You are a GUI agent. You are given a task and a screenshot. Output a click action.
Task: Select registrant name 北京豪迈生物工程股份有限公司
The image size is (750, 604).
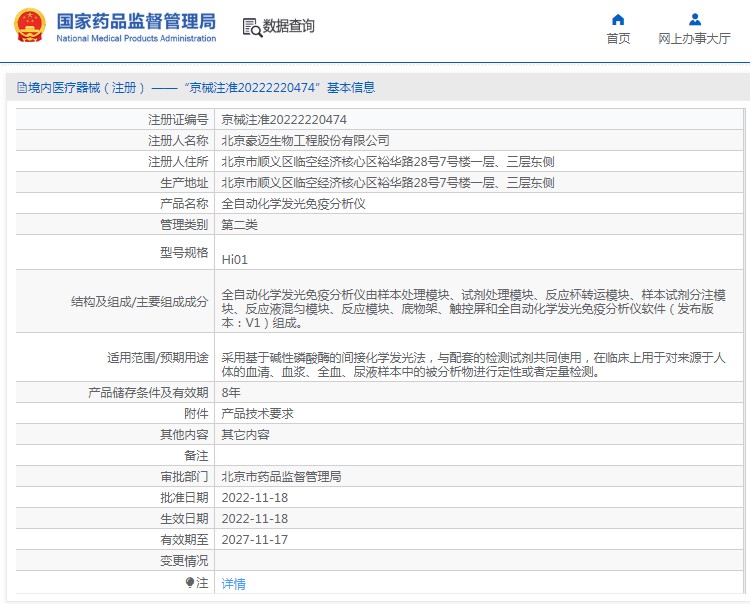pos(305,141)
